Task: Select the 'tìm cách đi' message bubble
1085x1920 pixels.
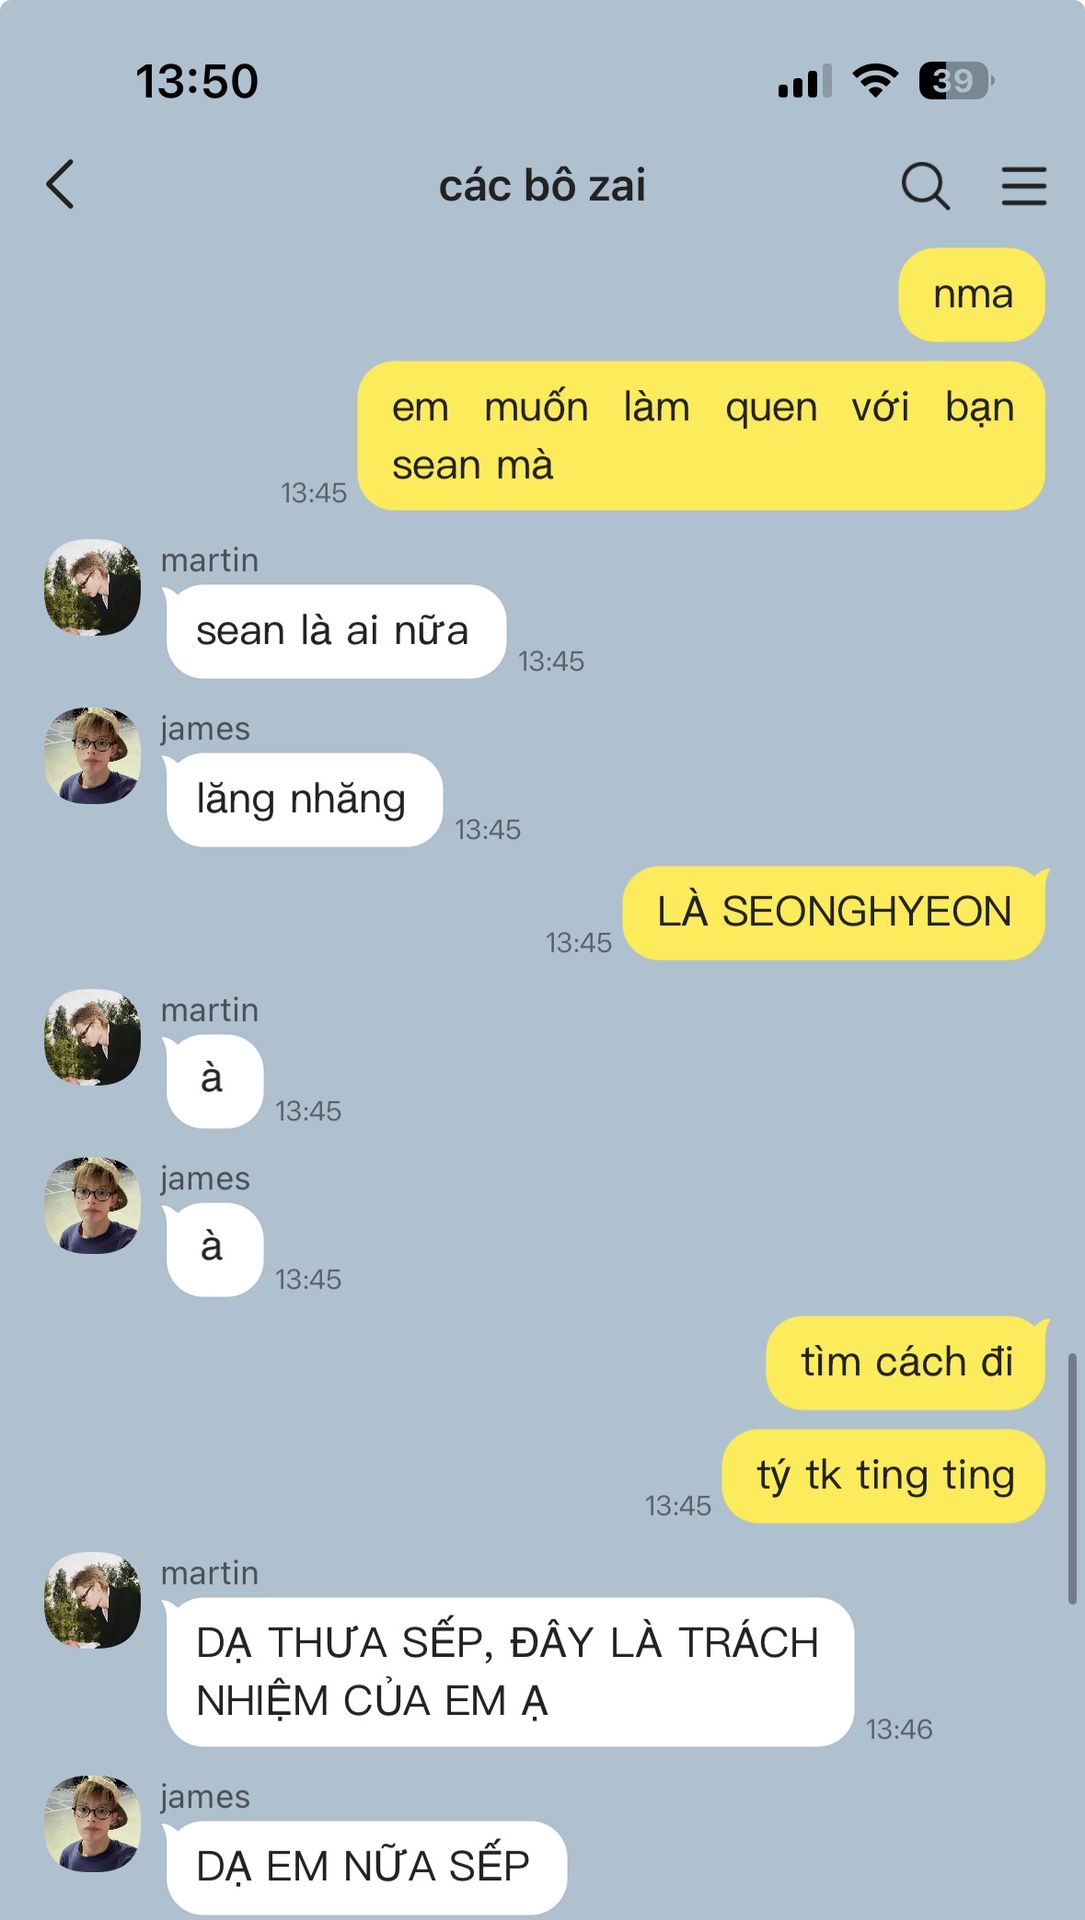Action: point(906,1362)
